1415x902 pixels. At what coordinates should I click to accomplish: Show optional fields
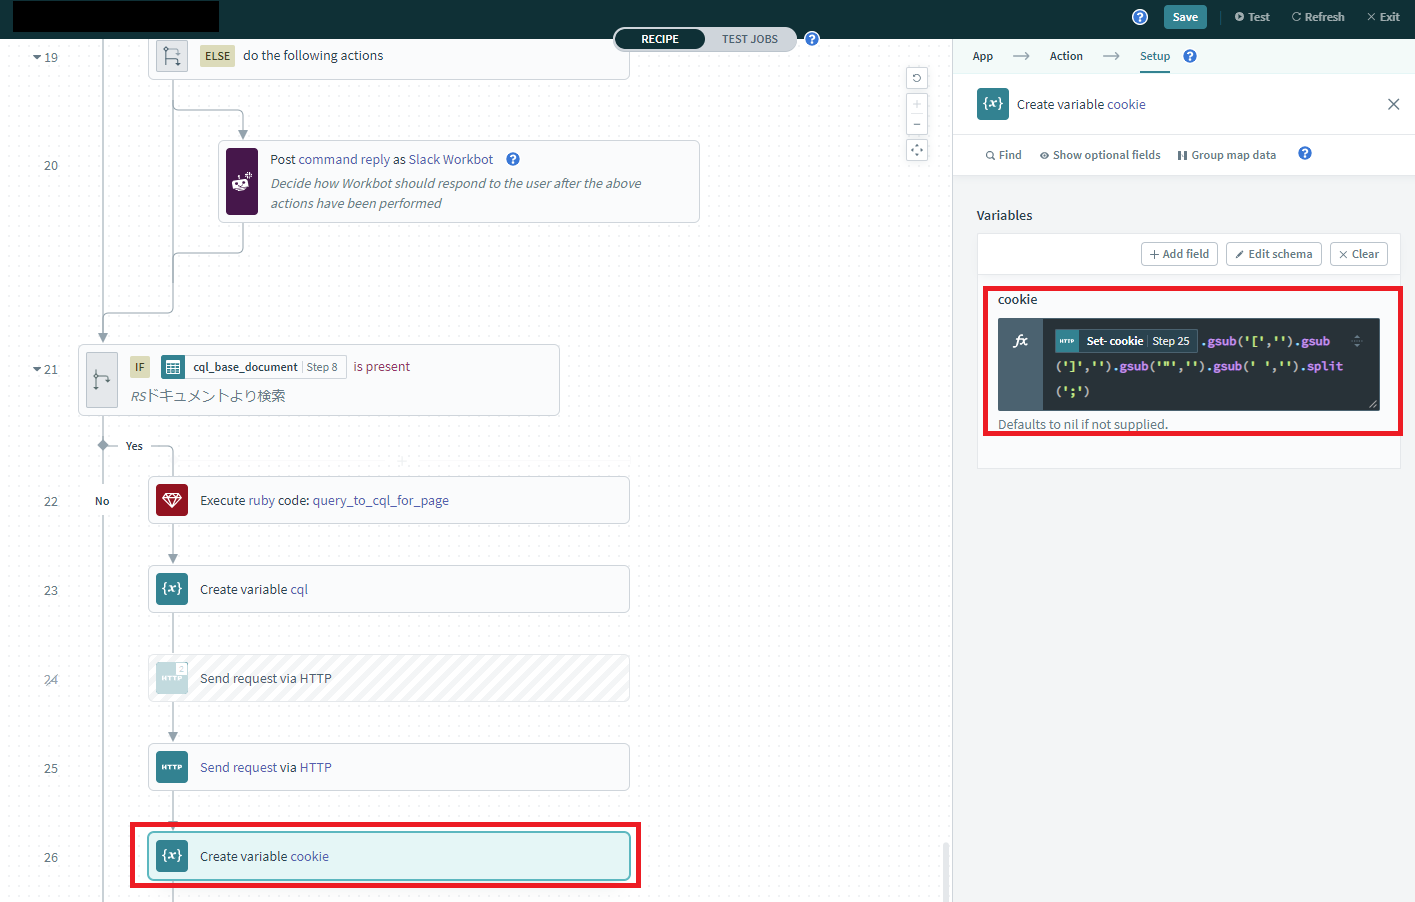(x=1100, y=155)
